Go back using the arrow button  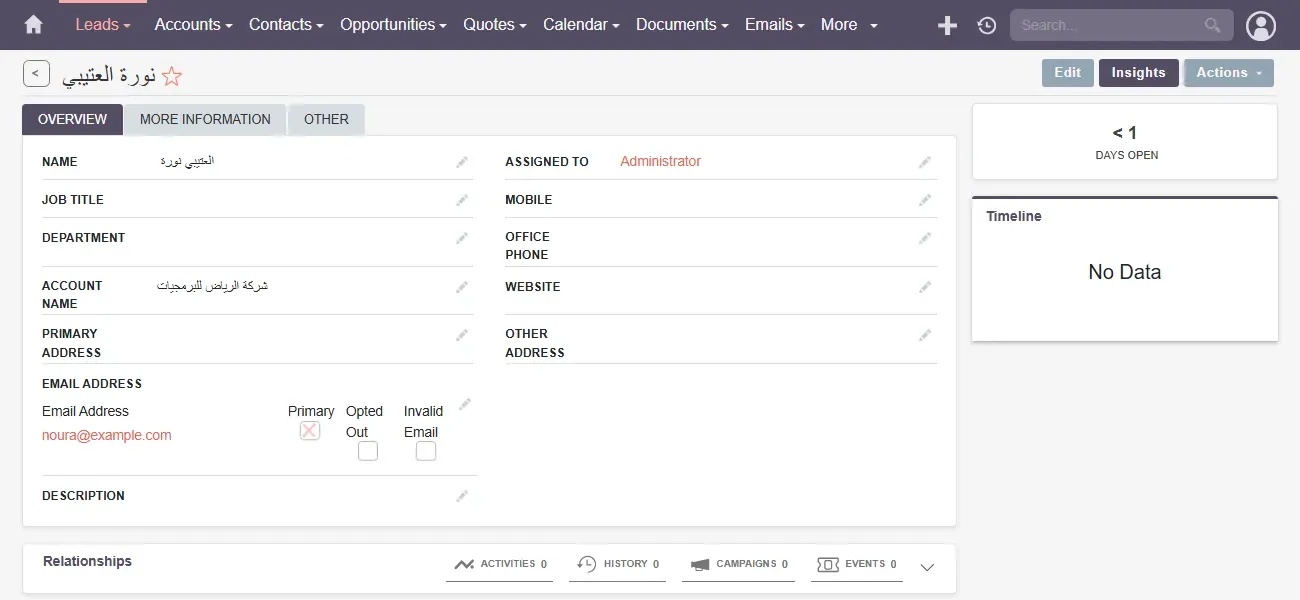(x=36, y=74)
